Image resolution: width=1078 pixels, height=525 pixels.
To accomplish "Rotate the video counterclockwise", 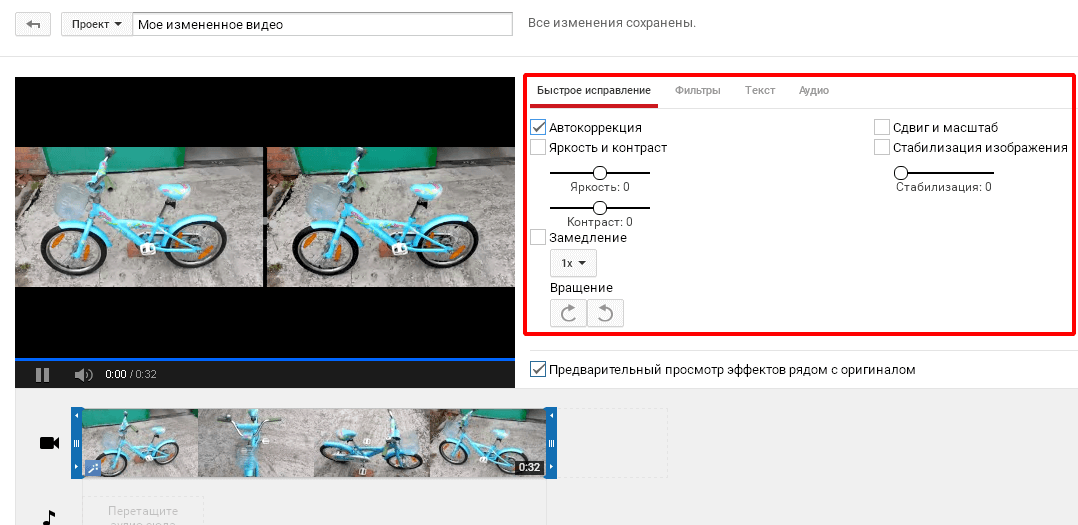I will [606, 313].
